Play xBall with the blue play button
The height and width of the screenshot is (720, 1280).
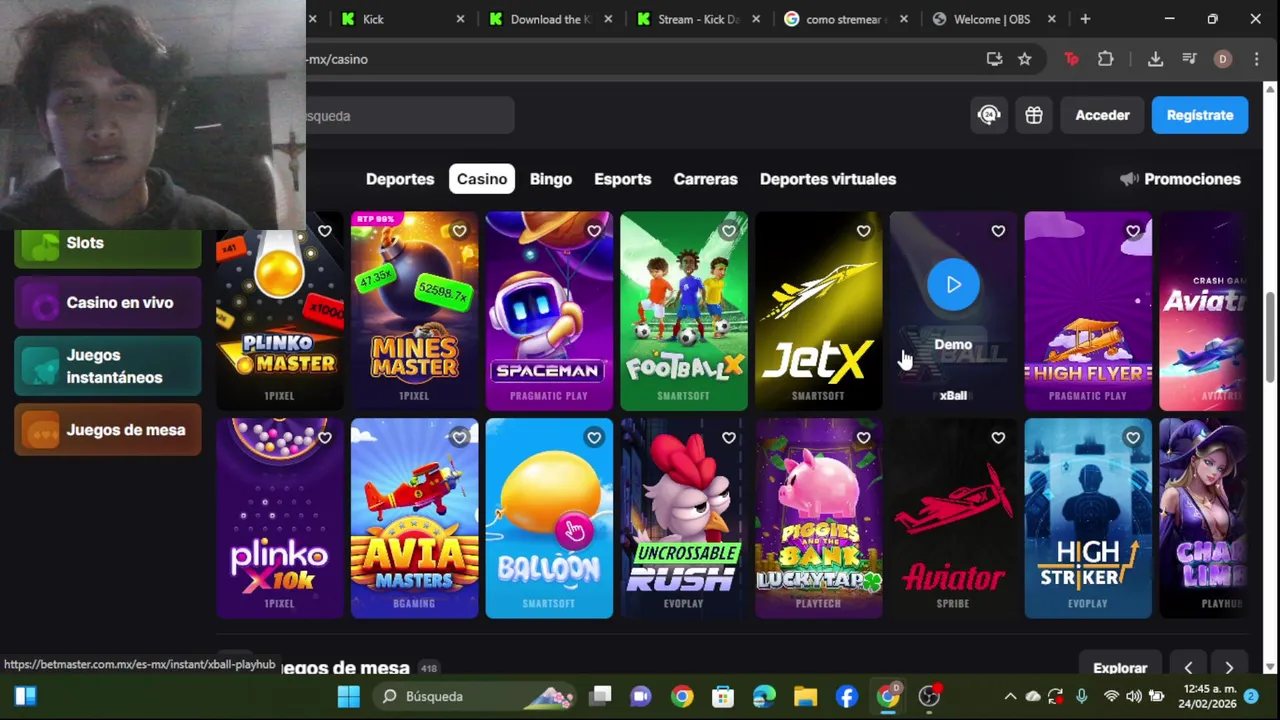pyautogui.click(x=953, y=285)
